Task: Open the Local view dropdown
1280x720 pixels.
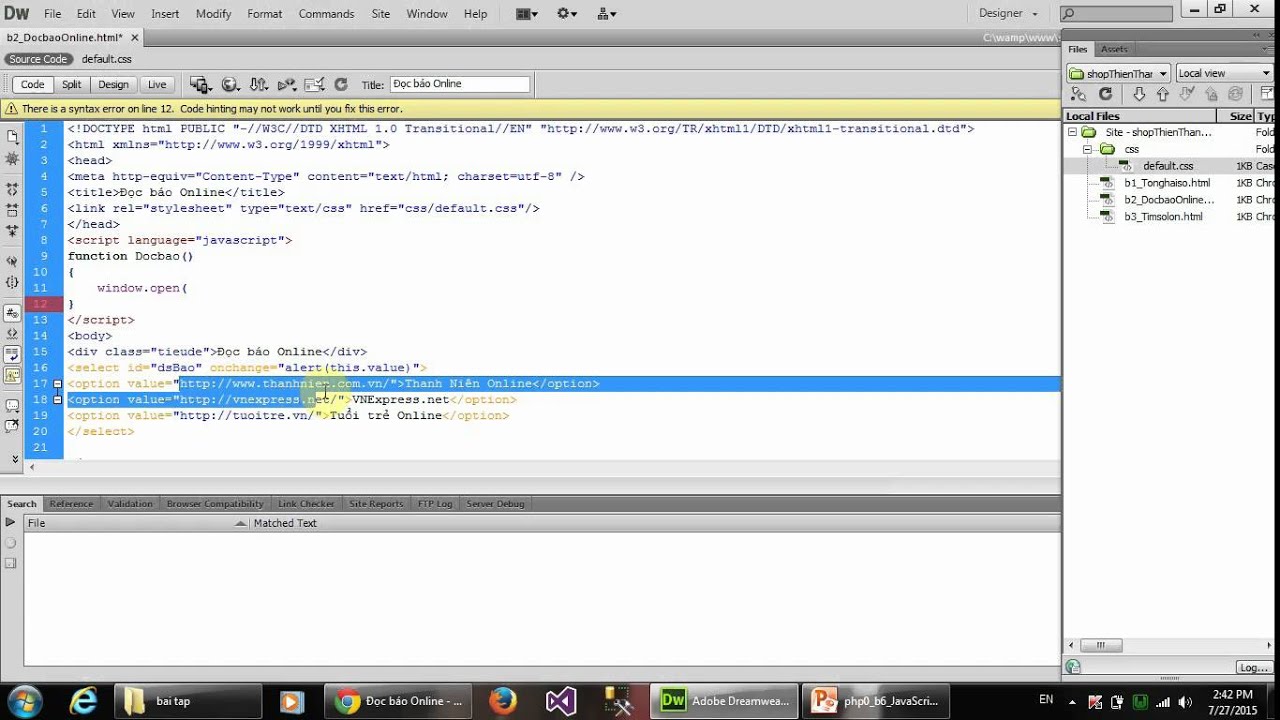Action: (x=1223, y=73)
